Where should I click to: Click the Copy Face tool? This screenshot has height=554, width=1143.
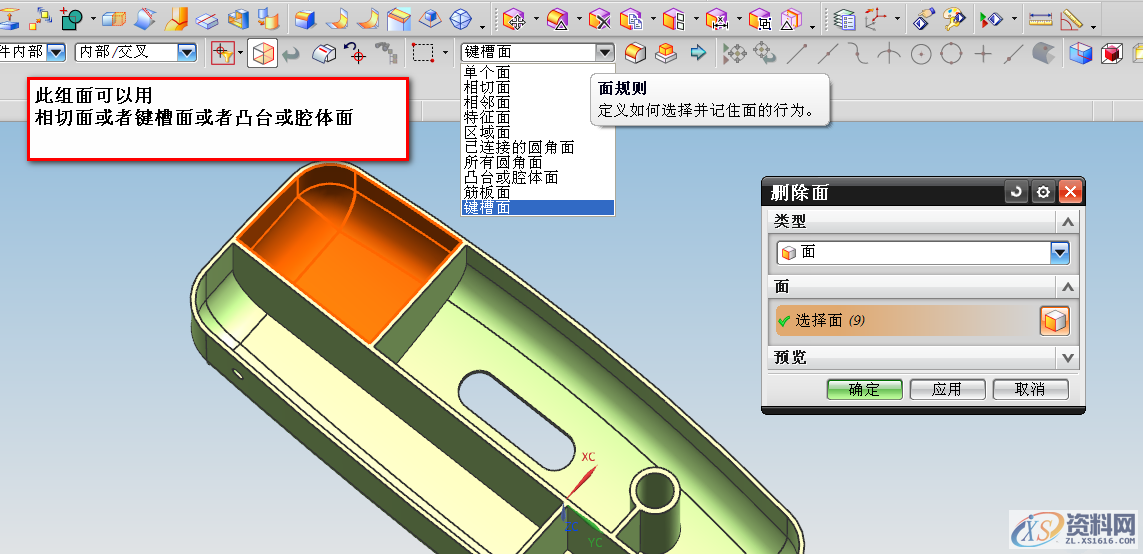(631, 18)
